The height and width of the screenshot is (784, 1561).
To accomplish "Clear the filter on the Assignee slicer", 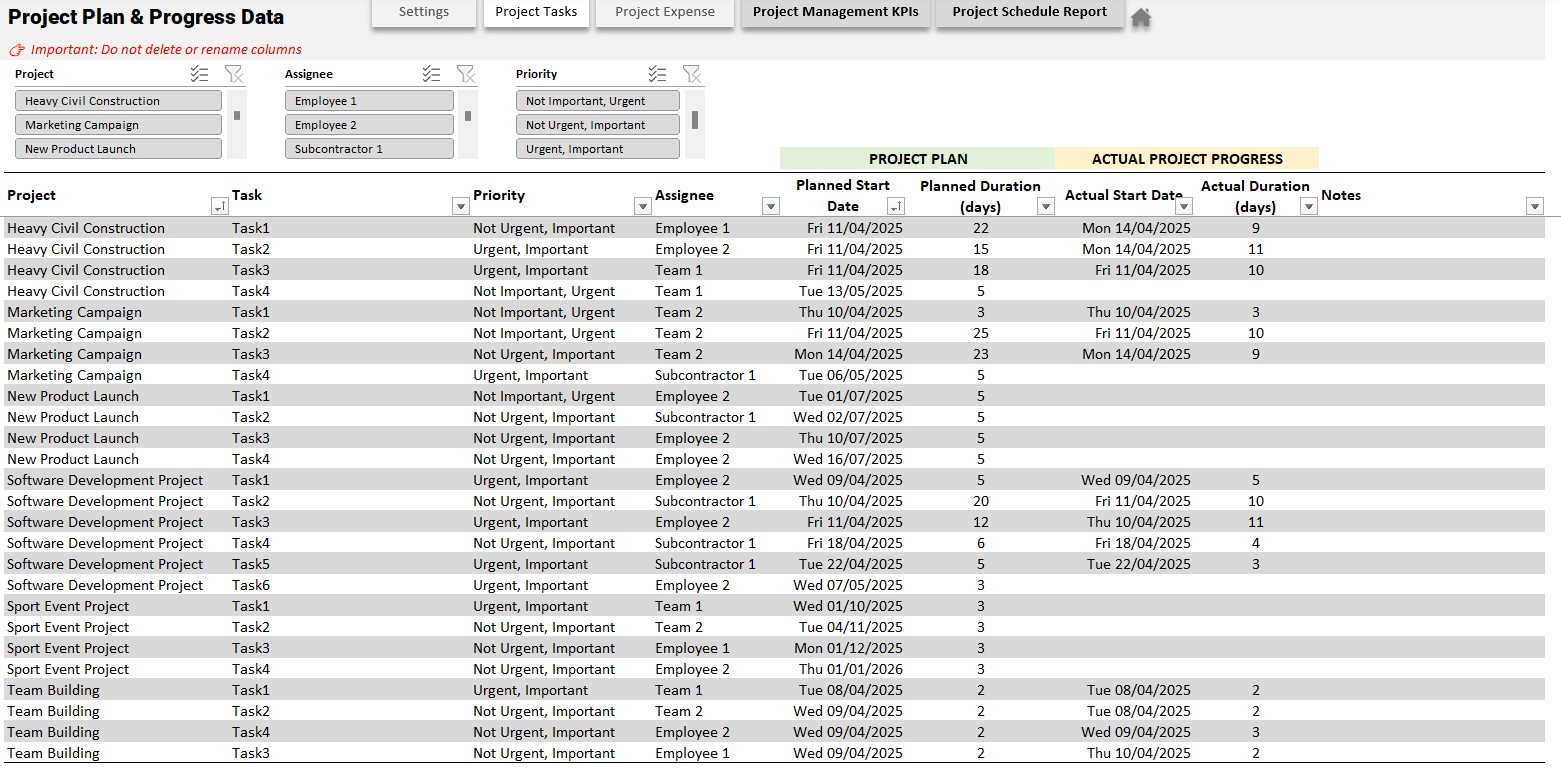I will coord(465,74).
